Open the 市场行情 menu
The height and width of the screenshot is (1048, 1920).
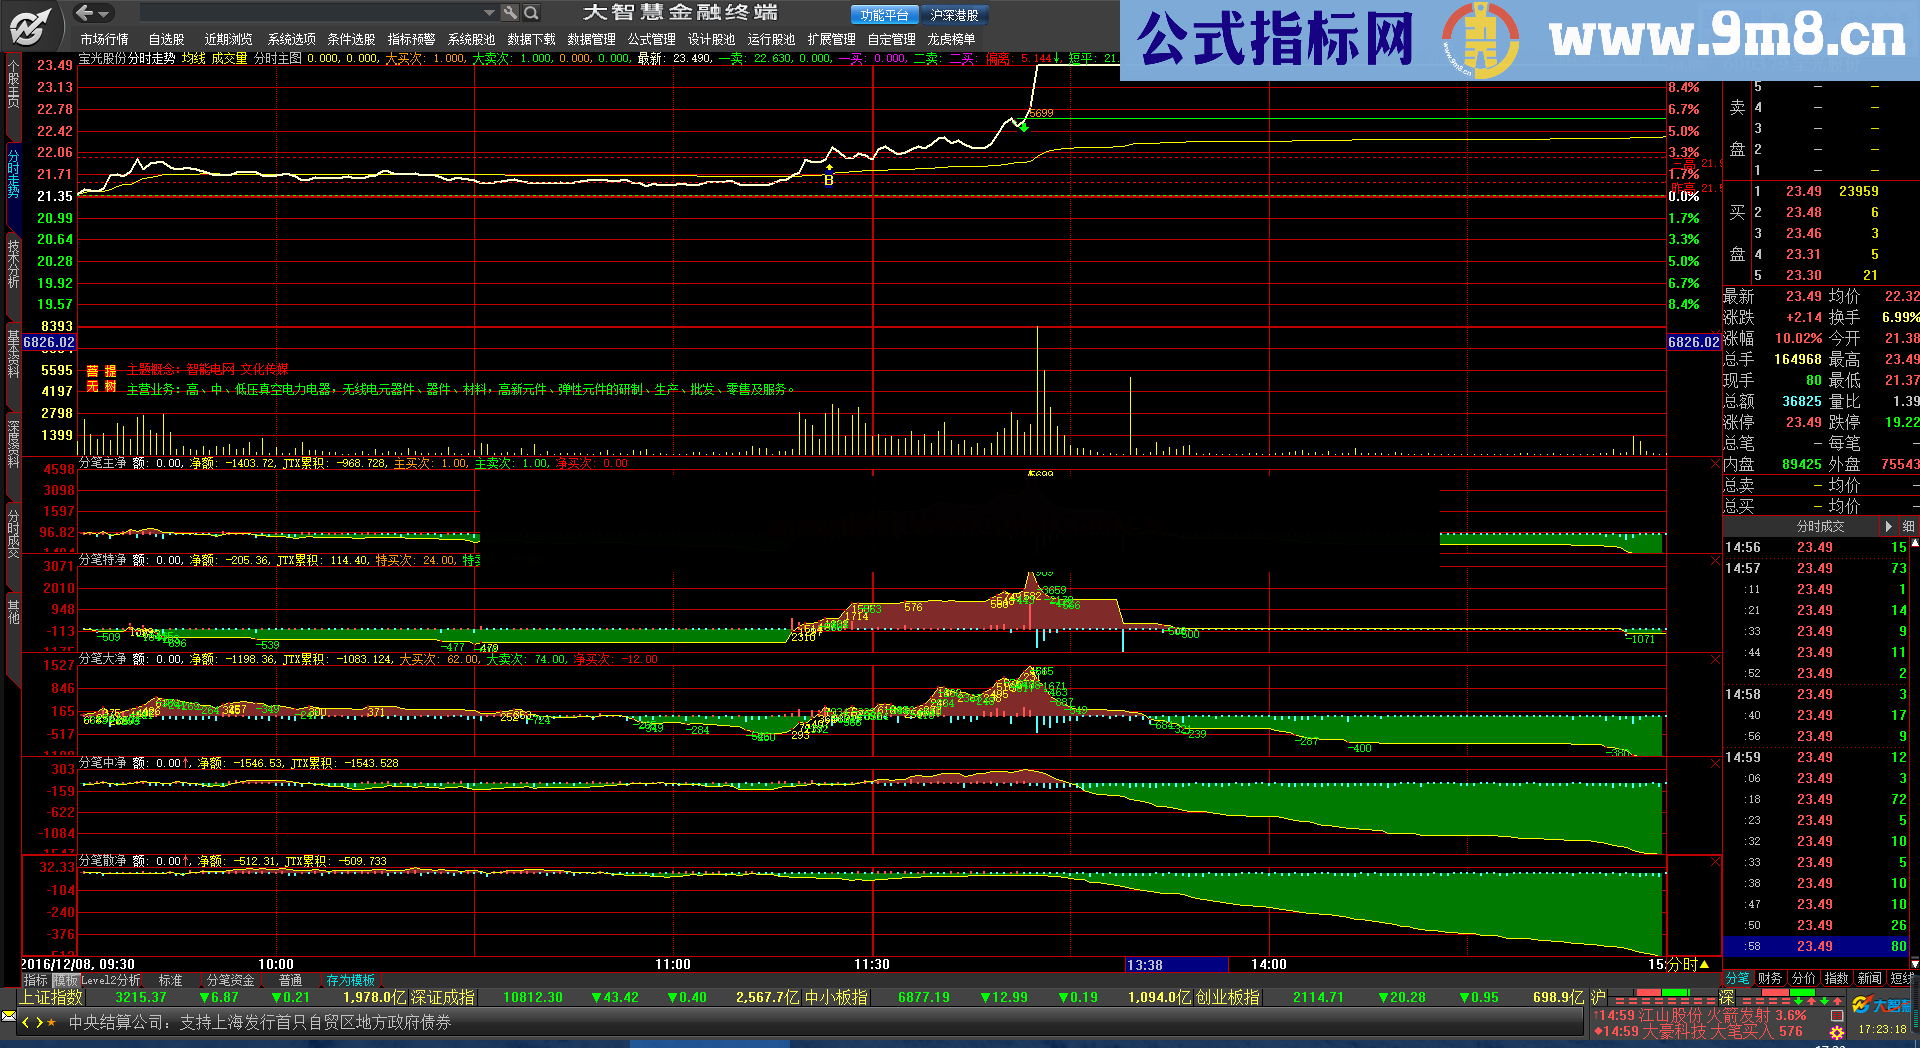coord(104,38)
